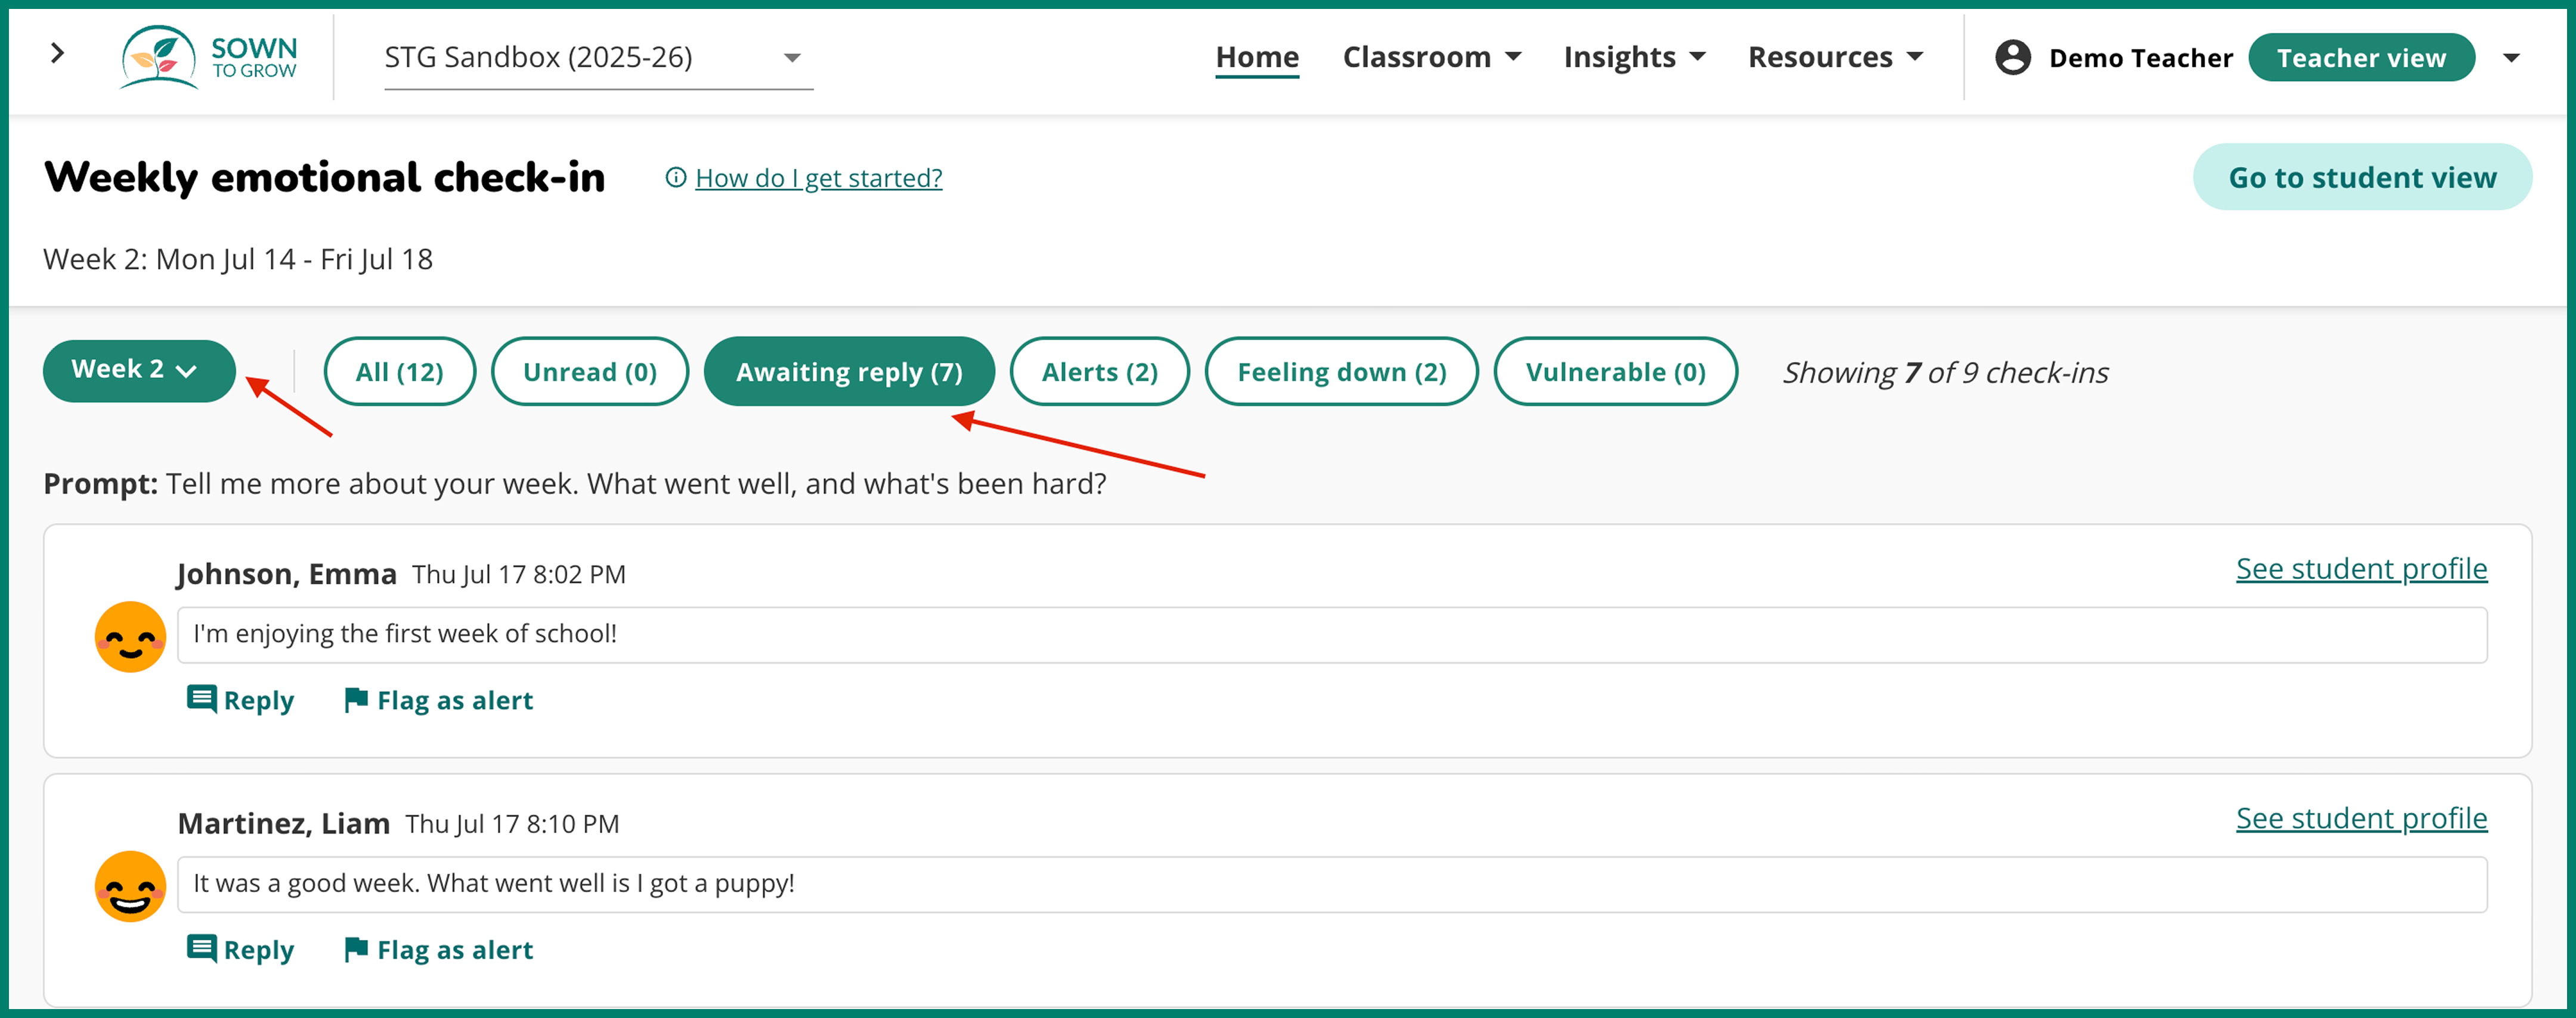Expand the sidebar with the chevron arrow
Screen dimensions: 2576x1018
58,54
